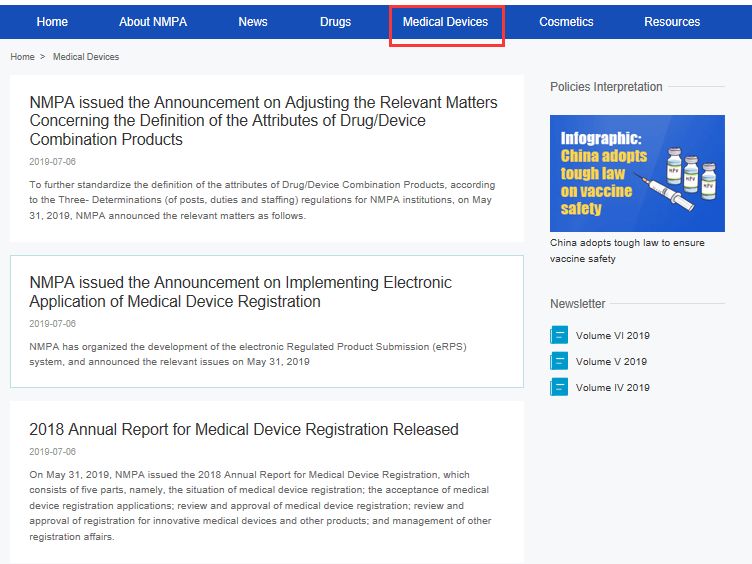Go to About NMPA in navigation bar
752x564 pixels.
153,22
